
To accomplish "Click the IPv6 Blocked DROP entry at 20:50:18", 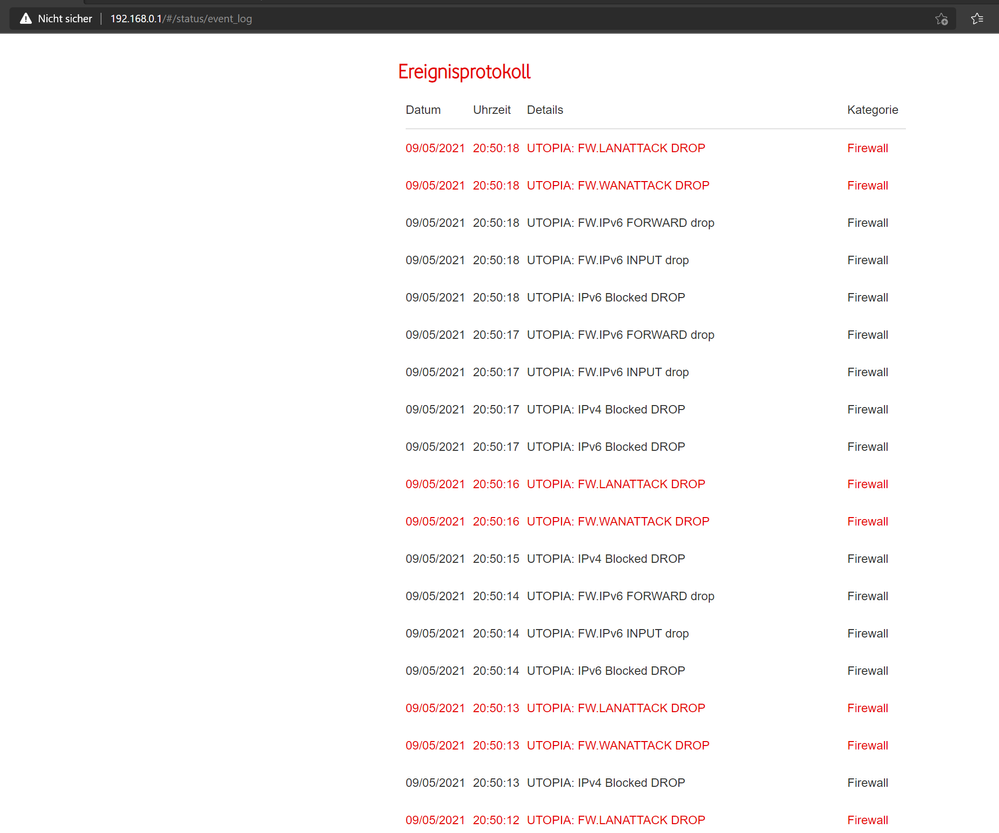I will coord(606,297).
